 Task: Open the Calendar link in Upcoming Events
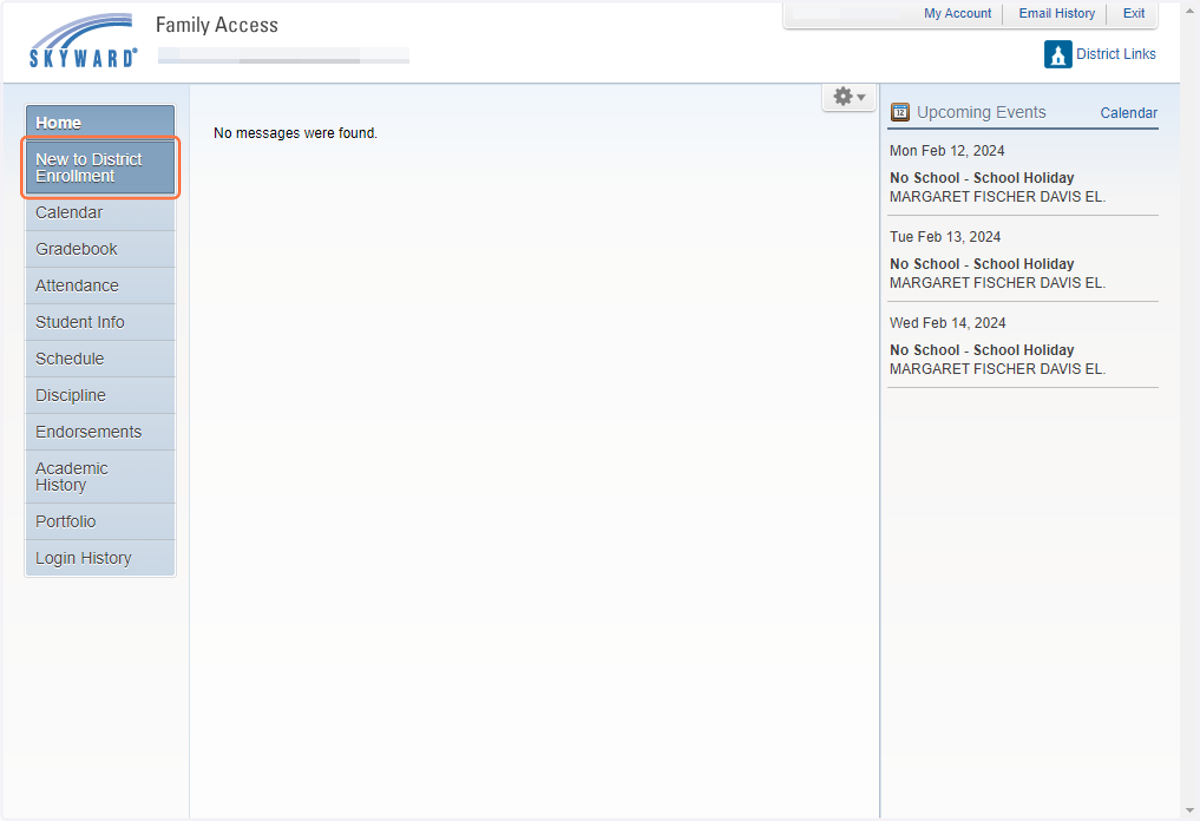pos(1129,113)
